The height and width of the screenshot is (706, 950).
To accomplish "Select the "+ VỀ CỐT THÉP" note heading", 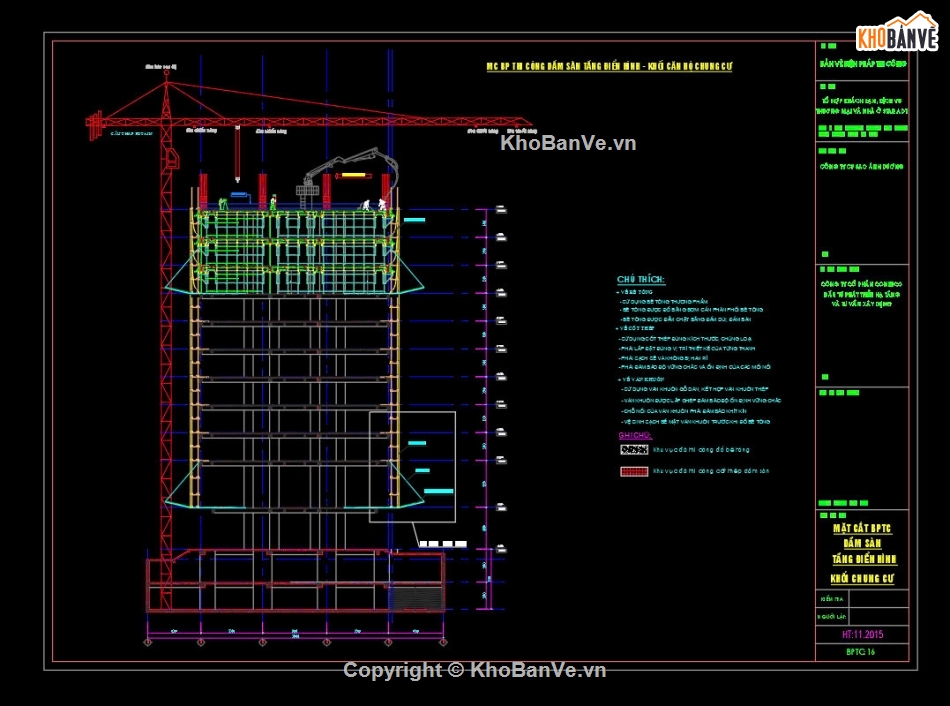I will click(636, 328).
